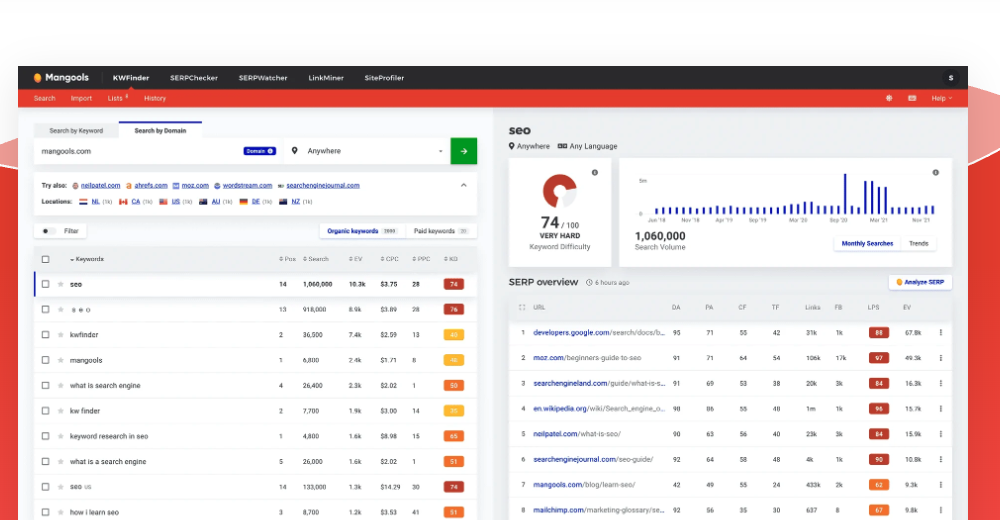The image size is (1000, 520).
Task: Check the kwfinder keyword checkbox
Action: 45,334
